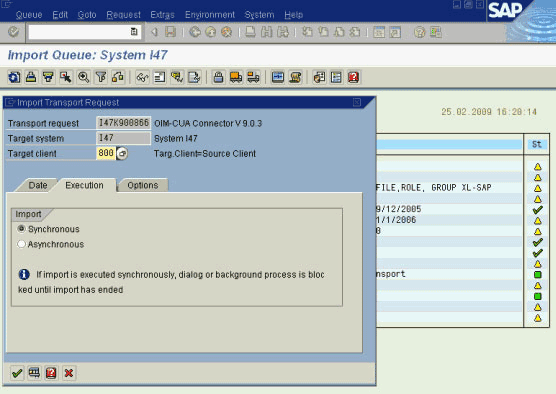Select the Asynchronous import radio button
556x394 pixels.
21,244
